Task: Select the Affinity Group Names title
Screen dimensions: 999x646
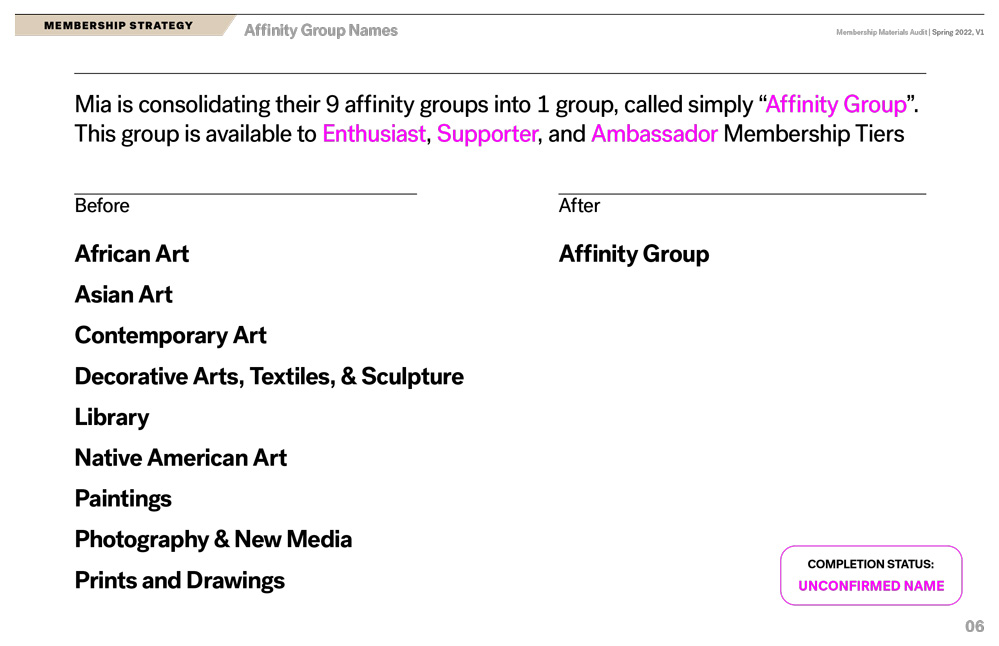Action: pyautogui.click(x=320, y=31)
